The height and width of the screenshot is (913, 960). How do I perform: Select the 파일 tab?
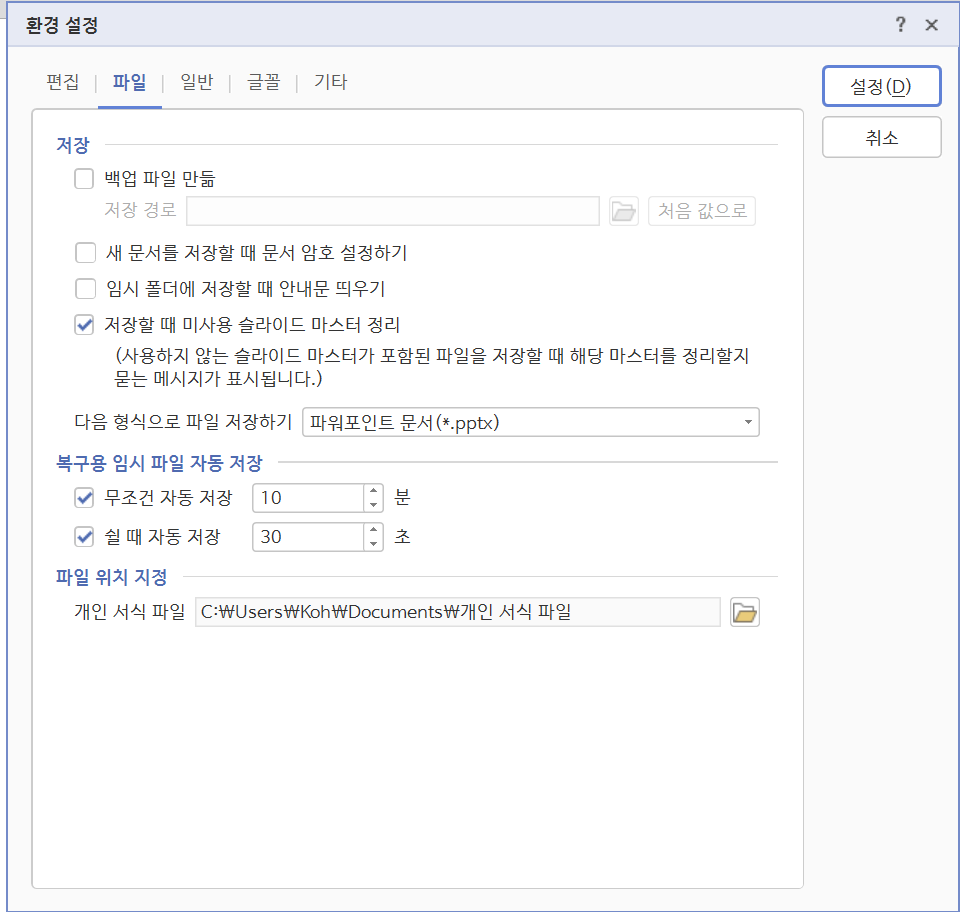tap(130, 81)
